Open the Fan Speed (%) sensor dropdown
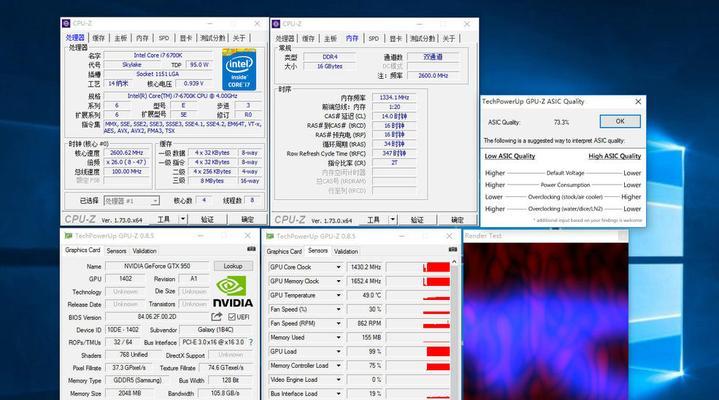 coord(338,310)
